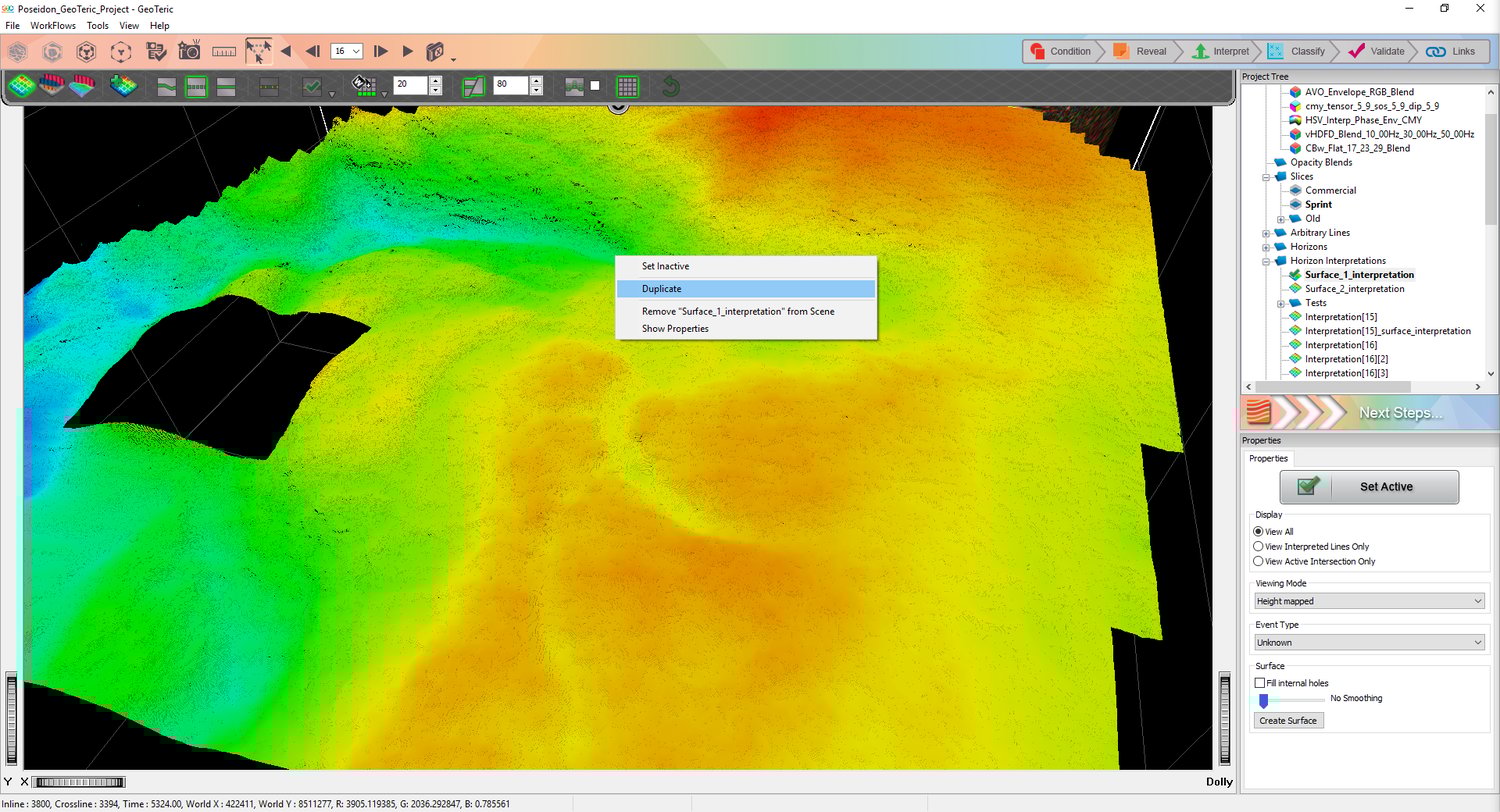Click the grid display icon on toolbar

pos(627,86)
